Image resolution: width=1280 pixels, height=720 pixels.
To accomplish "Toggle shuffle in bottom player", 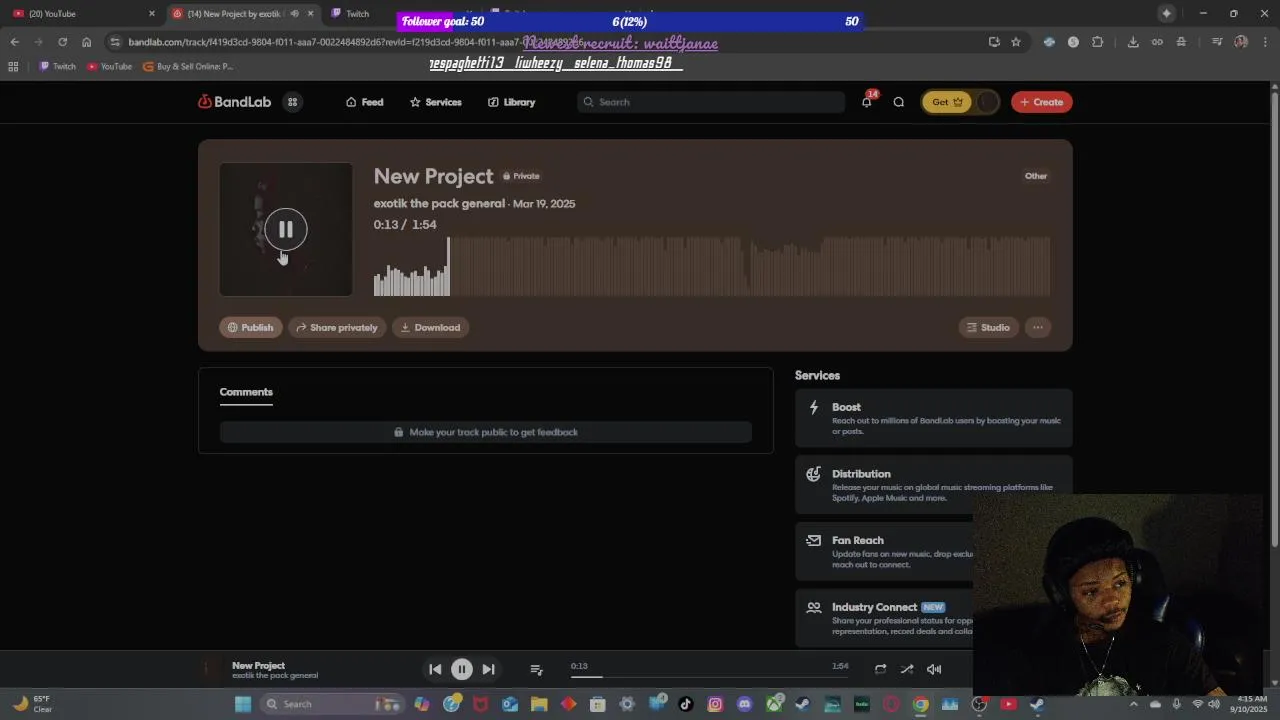I will tap(907, 669).
